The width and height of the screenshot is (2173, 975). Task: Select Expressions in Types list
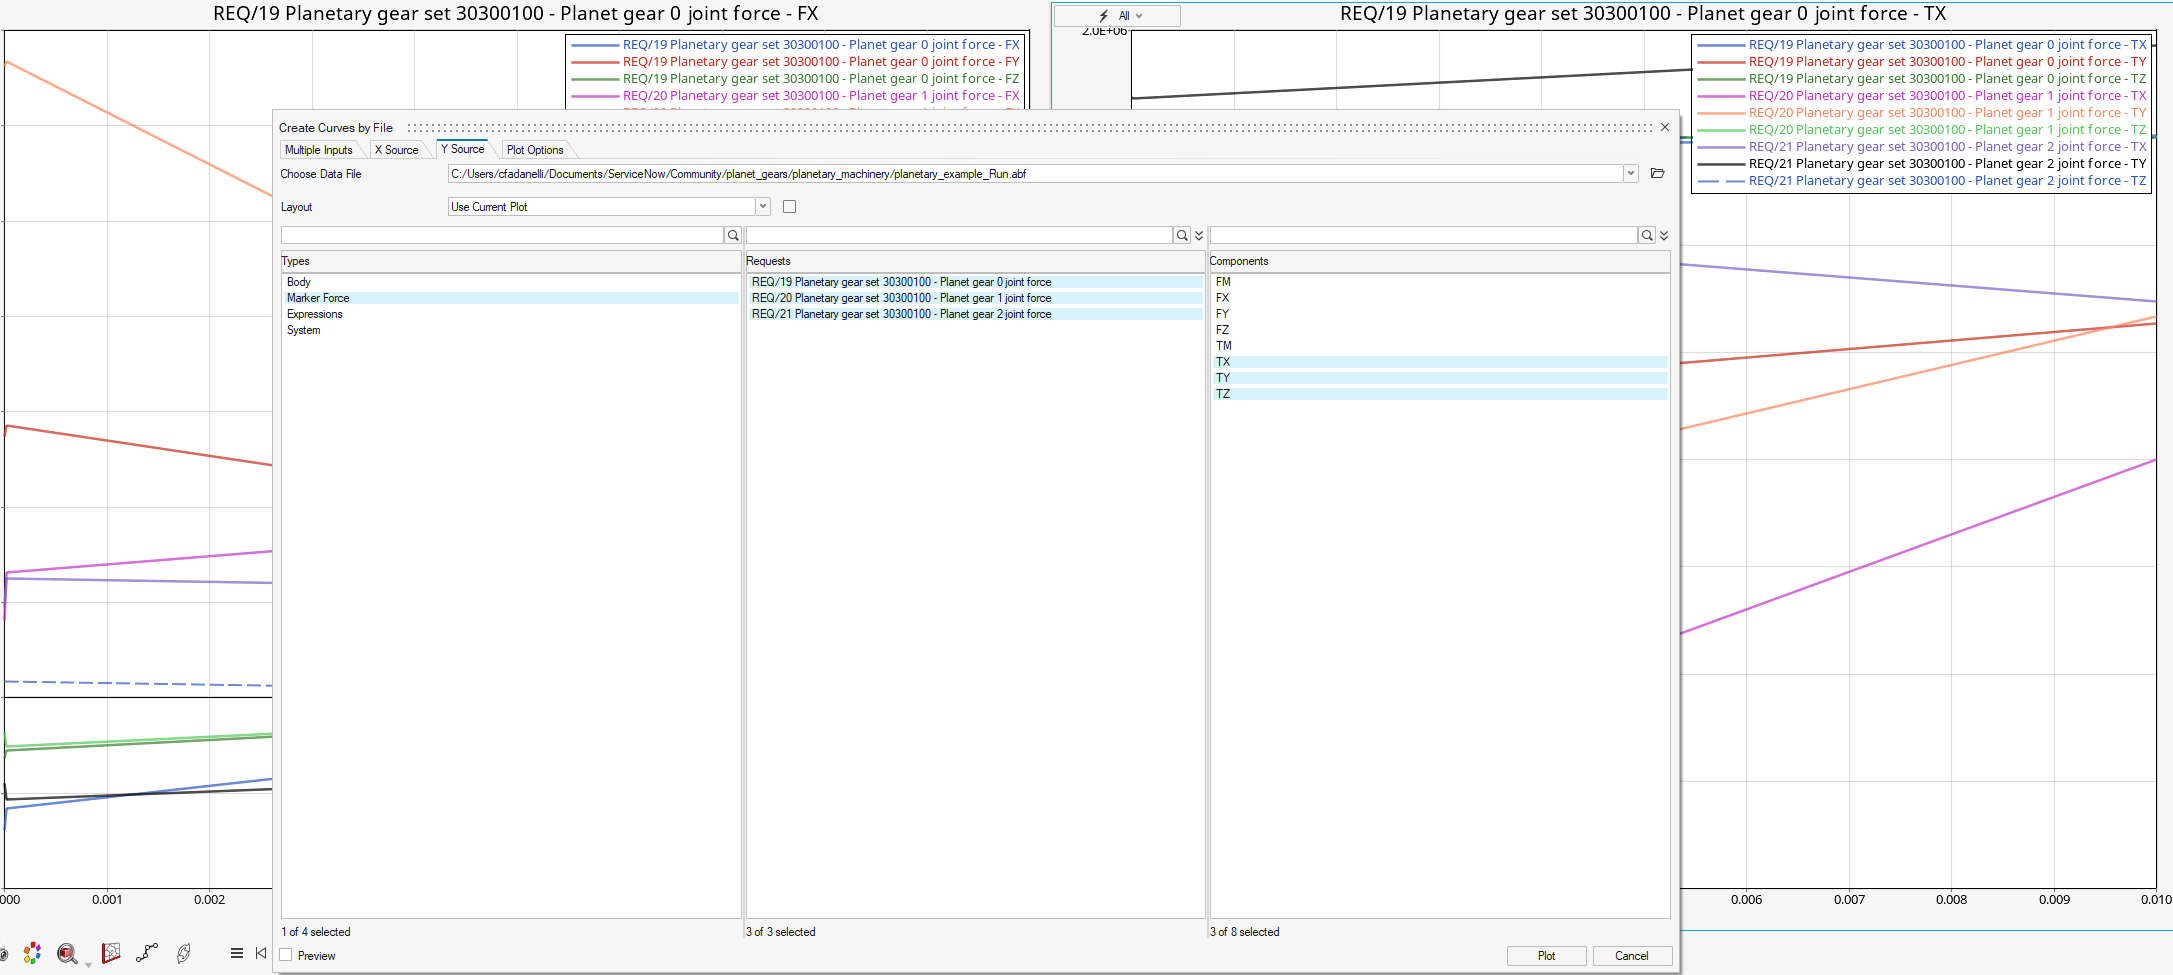pos(511,314)
